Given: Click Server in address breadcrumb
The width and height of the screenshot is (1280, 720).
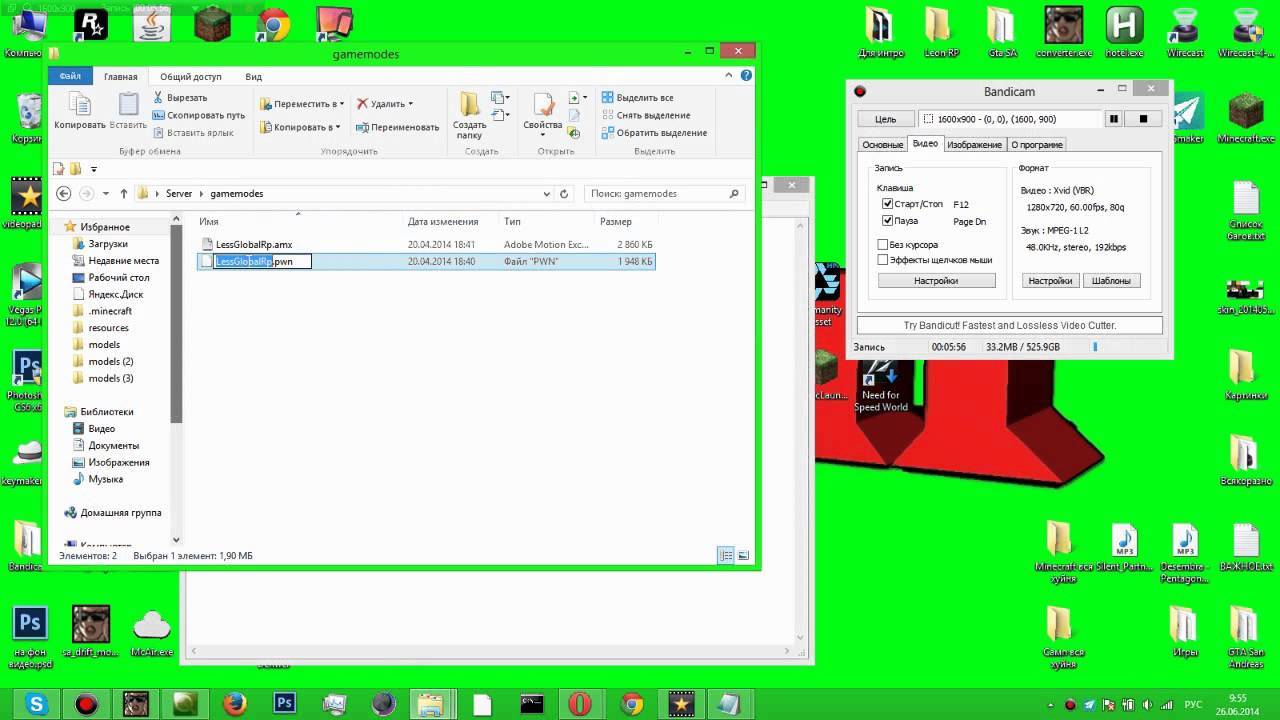Looking at the screenshot, I should pos(179,194).
